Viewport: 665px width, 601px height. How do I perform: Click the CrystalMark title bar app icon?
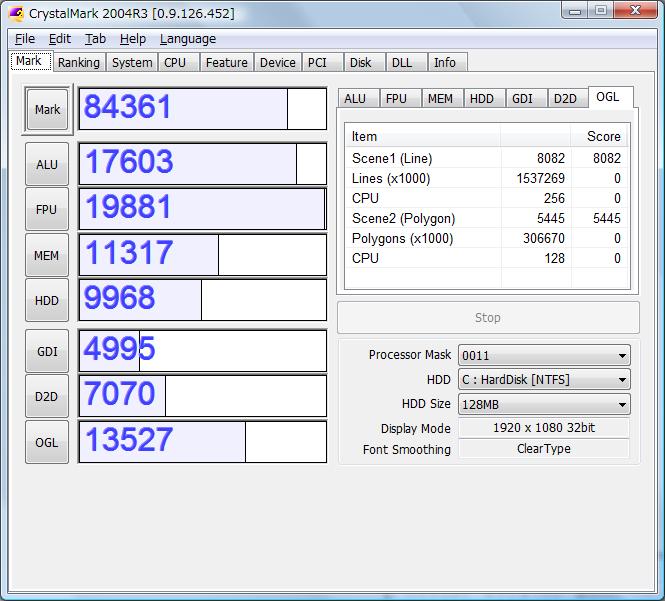[16, 14]
